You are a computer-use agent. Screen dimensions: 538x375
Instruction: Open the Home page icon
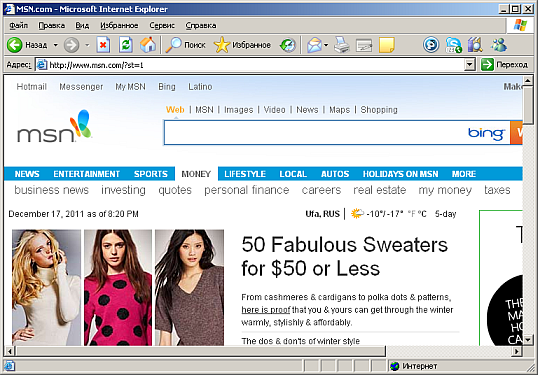pos(148,45)
